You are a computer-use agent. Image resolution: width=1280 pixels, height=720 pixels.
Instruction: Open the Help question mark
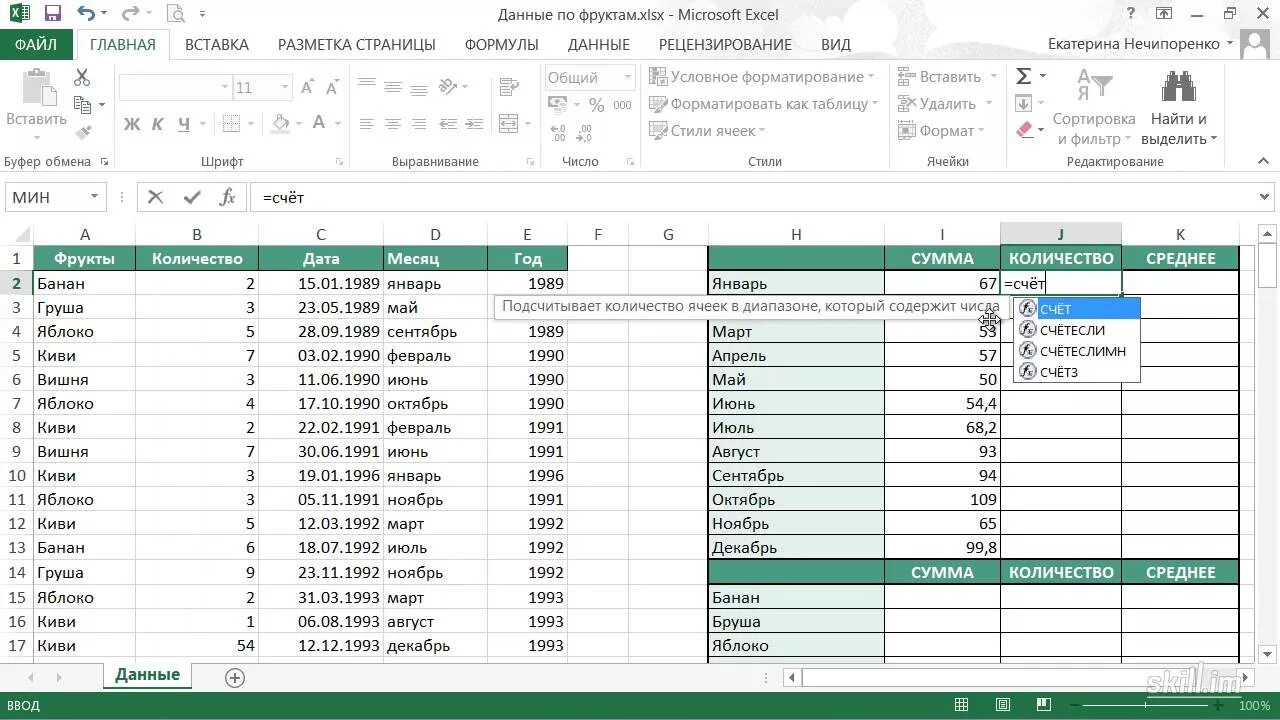click(x=1130, y=14)
